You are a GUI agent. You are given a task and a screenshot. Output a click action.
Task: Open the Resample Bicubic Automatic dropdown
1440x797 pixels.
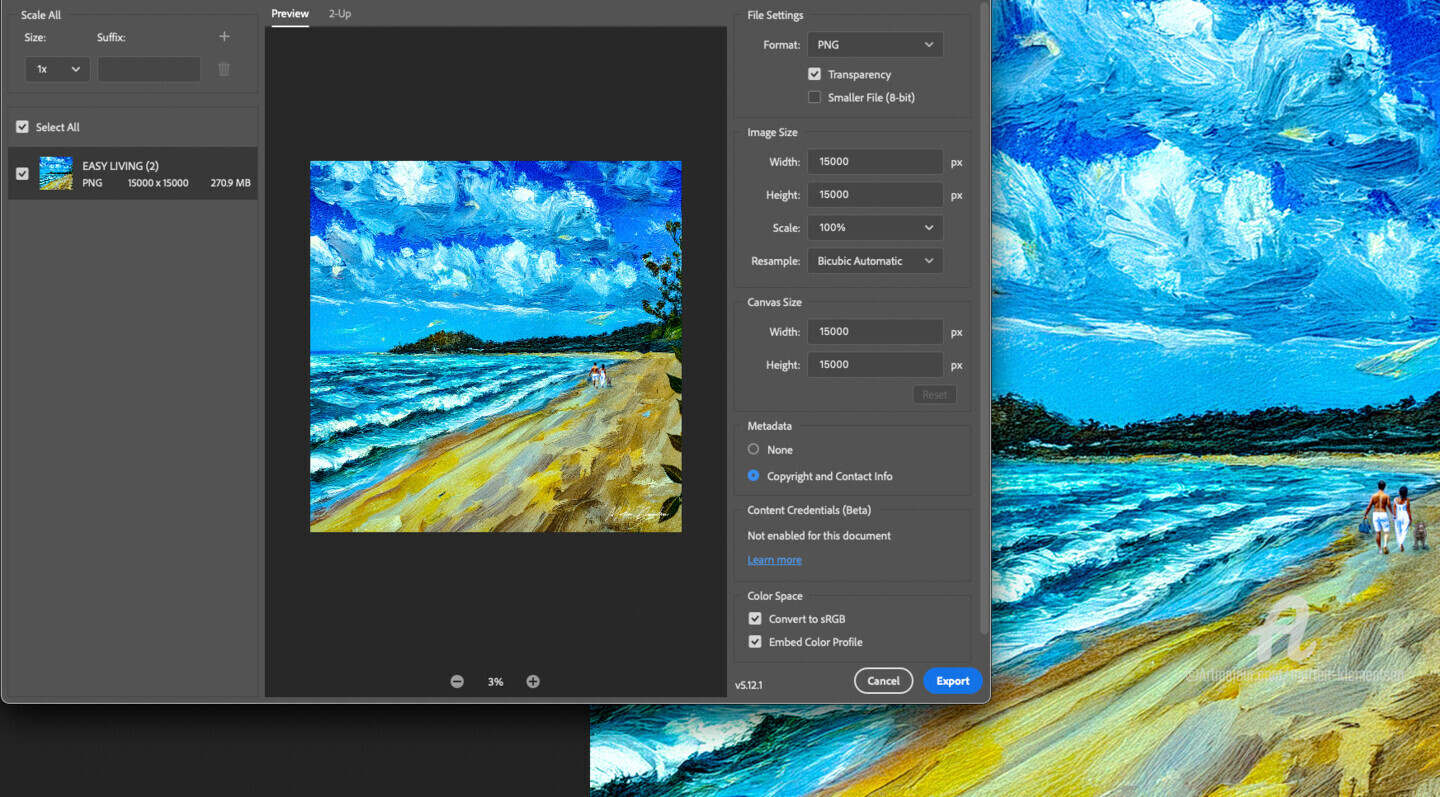(875, 261)
